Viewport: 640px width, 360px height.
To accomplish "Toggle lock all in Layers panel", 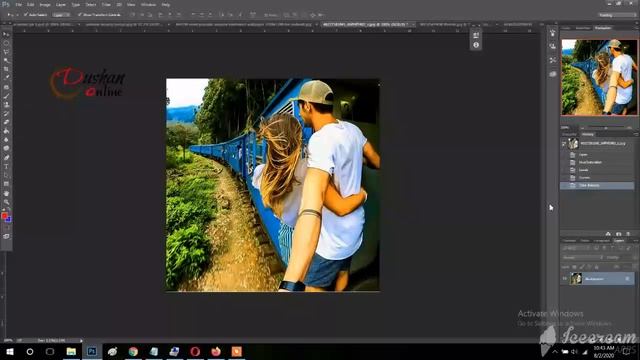I will point(597,267).
